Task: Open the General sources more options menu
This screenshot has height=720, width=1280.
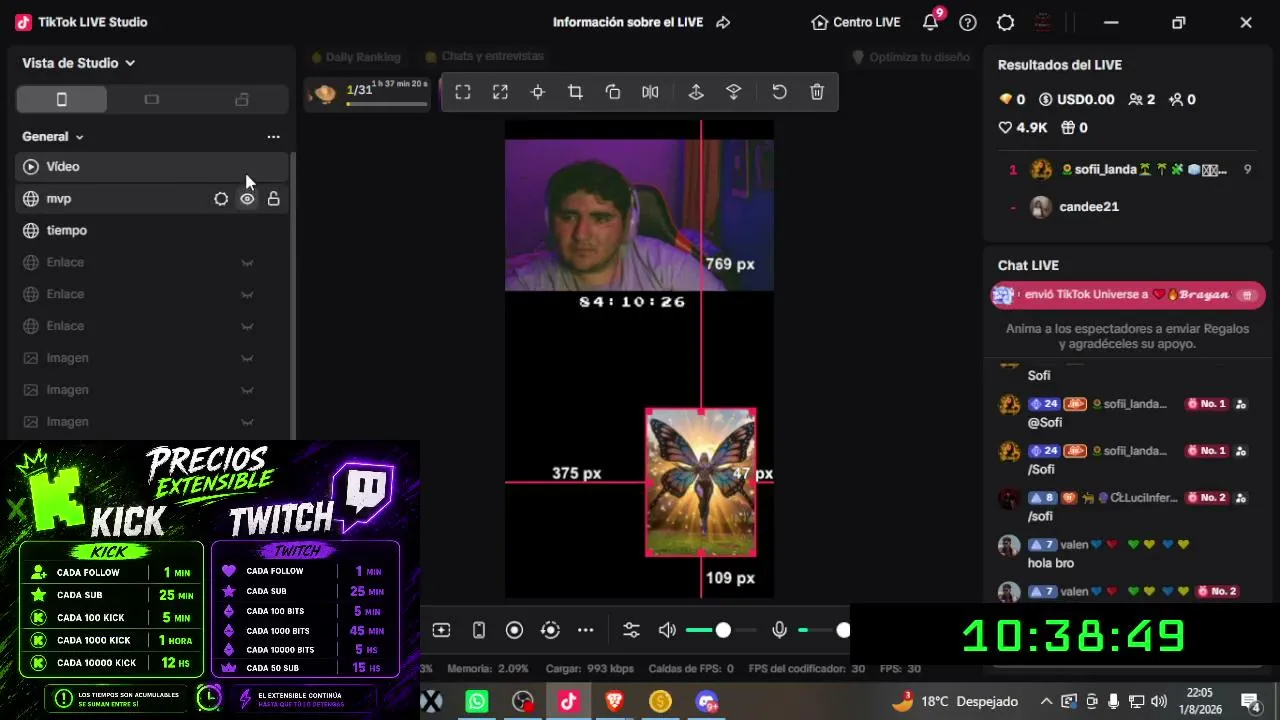Action: 273,137
